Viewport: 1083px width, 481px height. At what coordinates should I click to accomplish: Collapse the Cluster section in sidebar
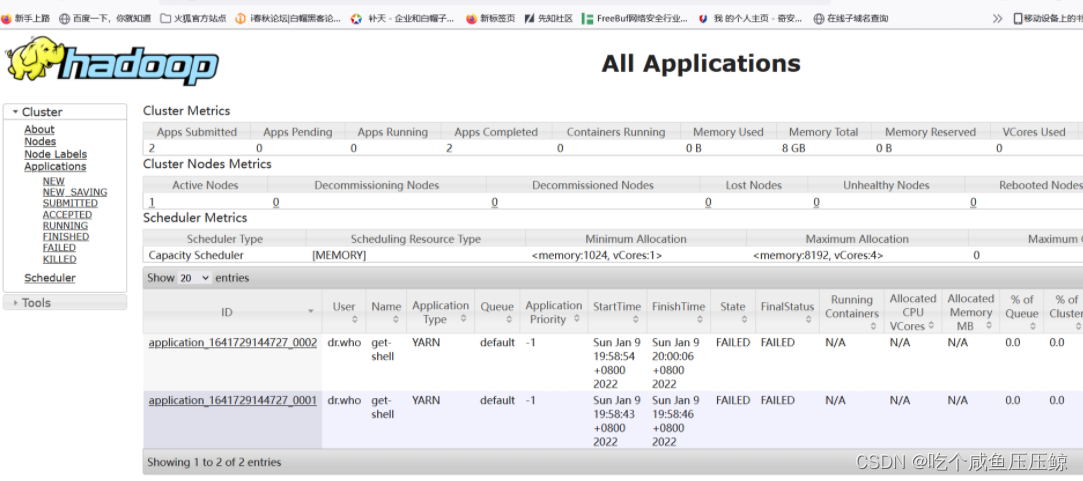coord(42,112)
